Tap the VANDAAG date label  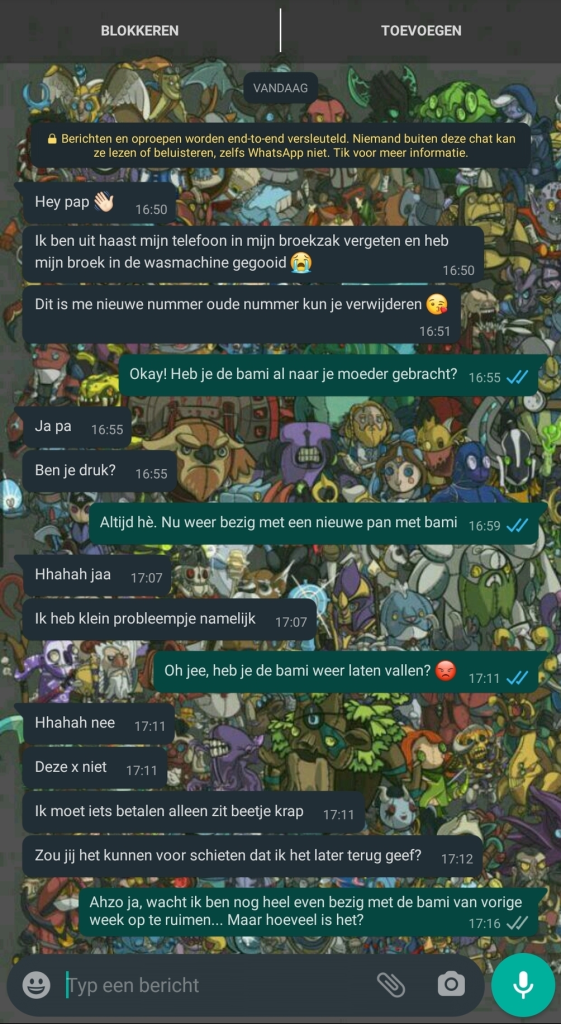[281, 88]
